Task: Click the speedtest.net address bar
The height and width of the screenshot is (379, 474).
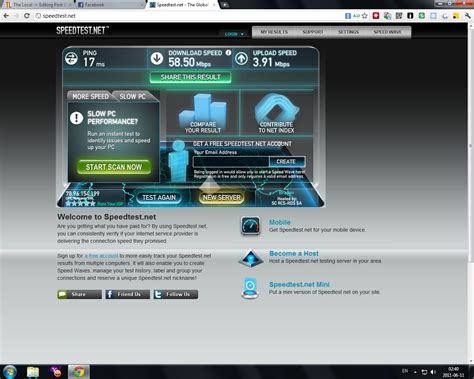Action: tap(187, 16)
